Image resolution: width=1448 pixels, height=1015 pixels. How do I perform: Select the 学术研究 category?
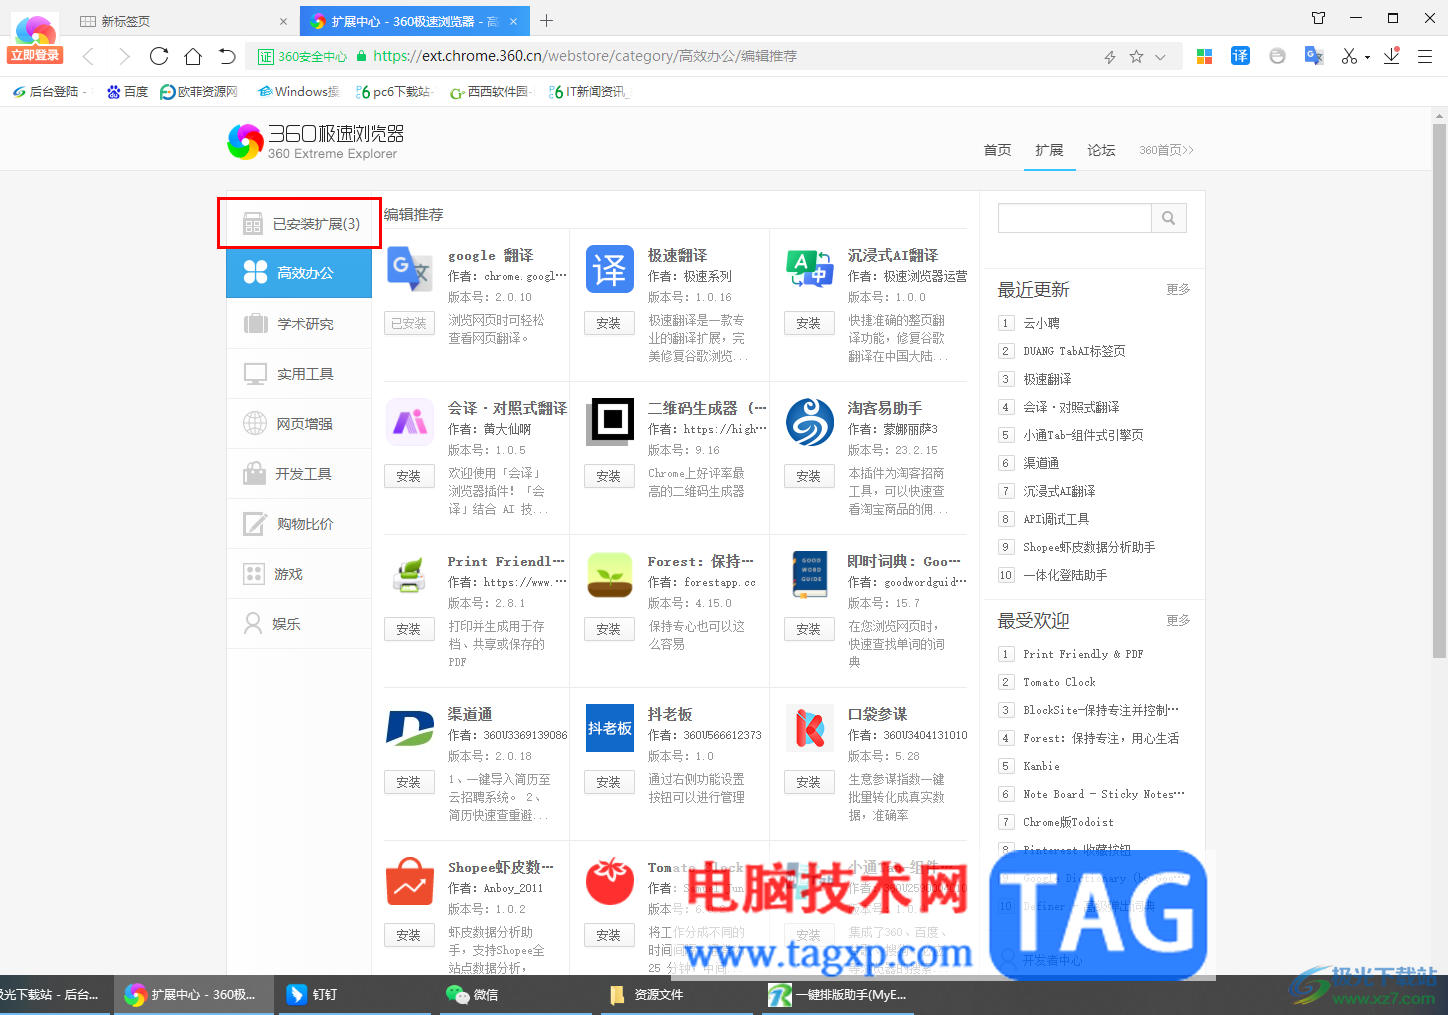click(299, 324)
